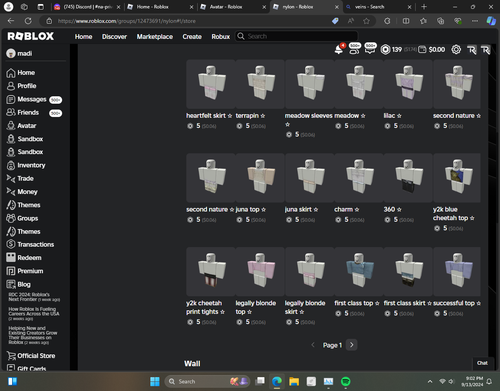Open the lilac item thumbnail

tap(408, 84)
